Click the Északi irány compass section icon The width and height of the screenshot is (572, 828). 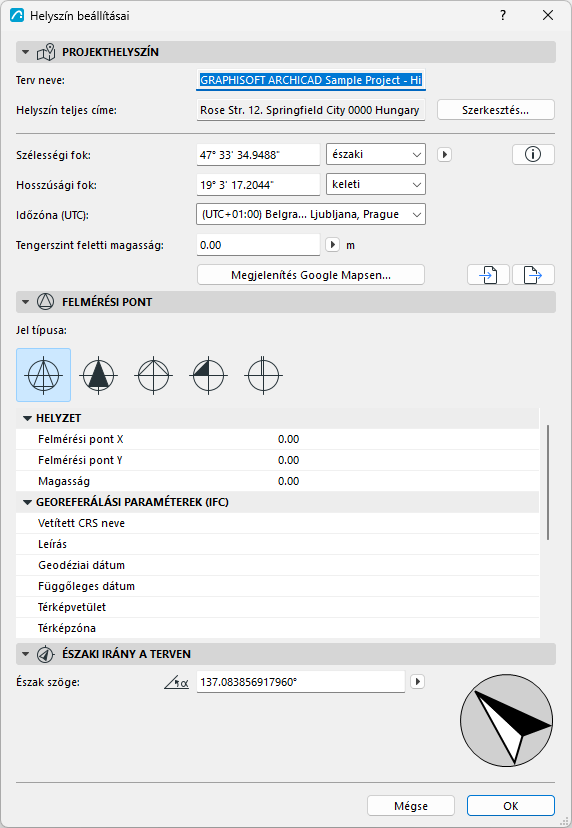[46, 654]
